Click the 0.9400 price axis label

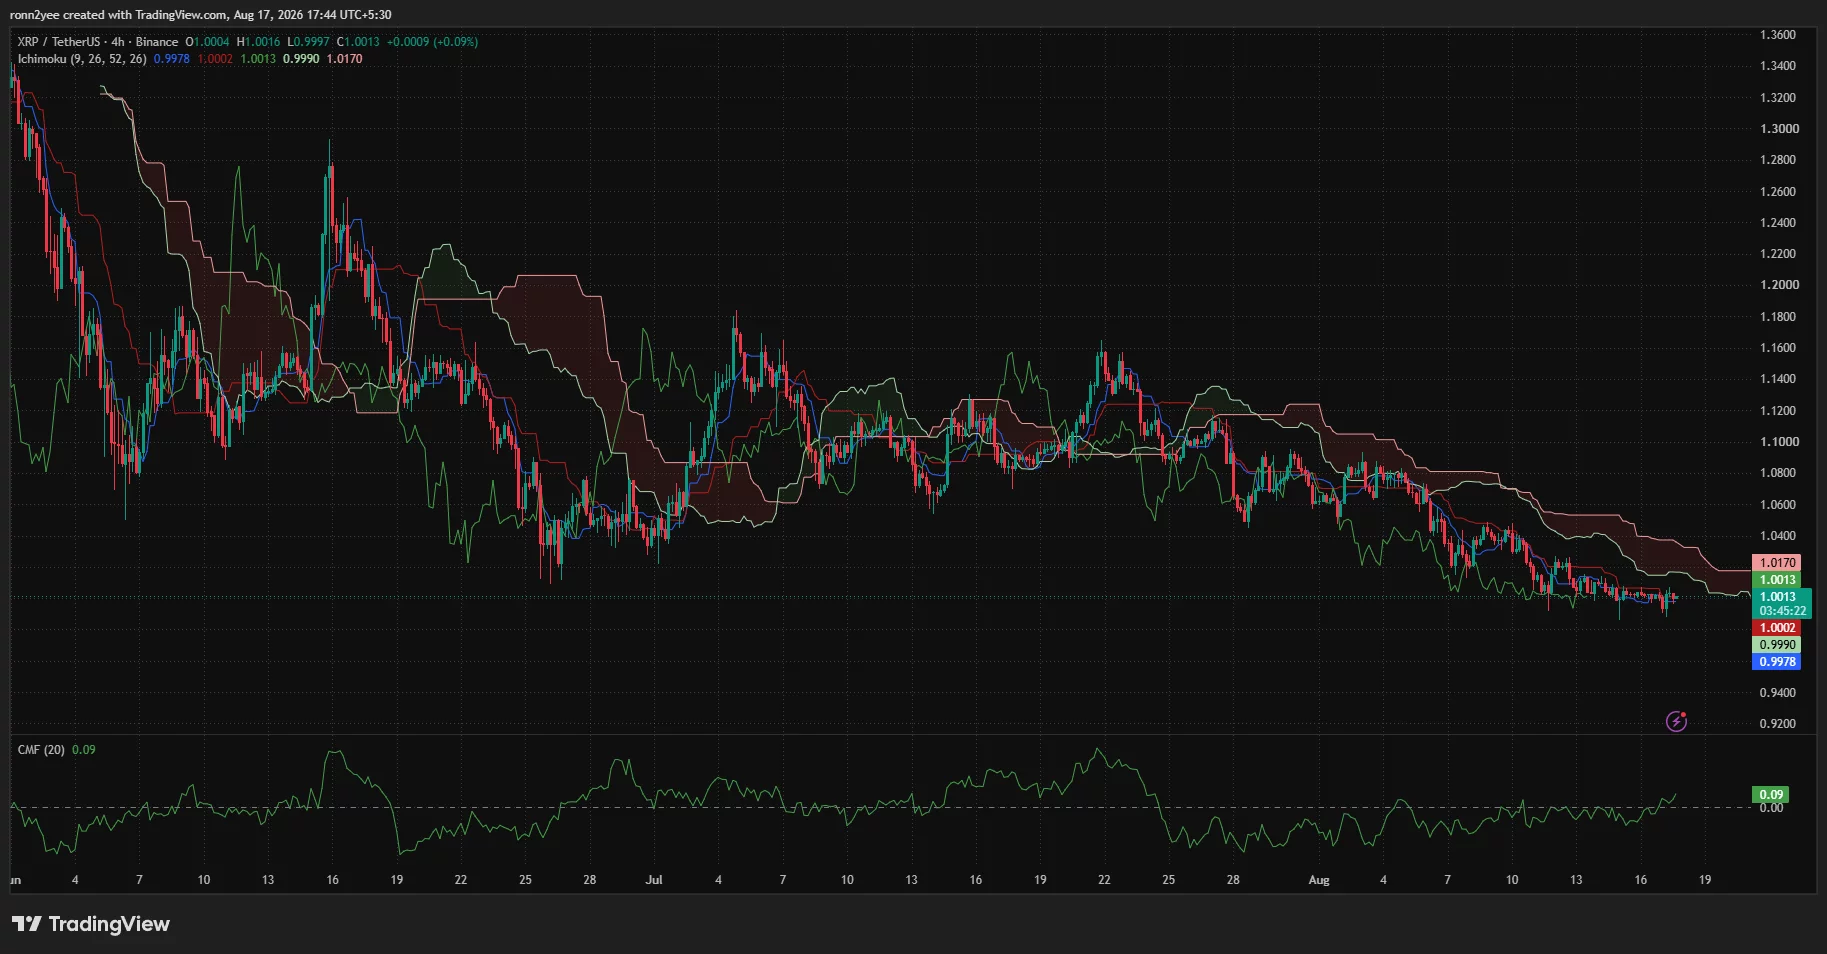(1777, 693)
